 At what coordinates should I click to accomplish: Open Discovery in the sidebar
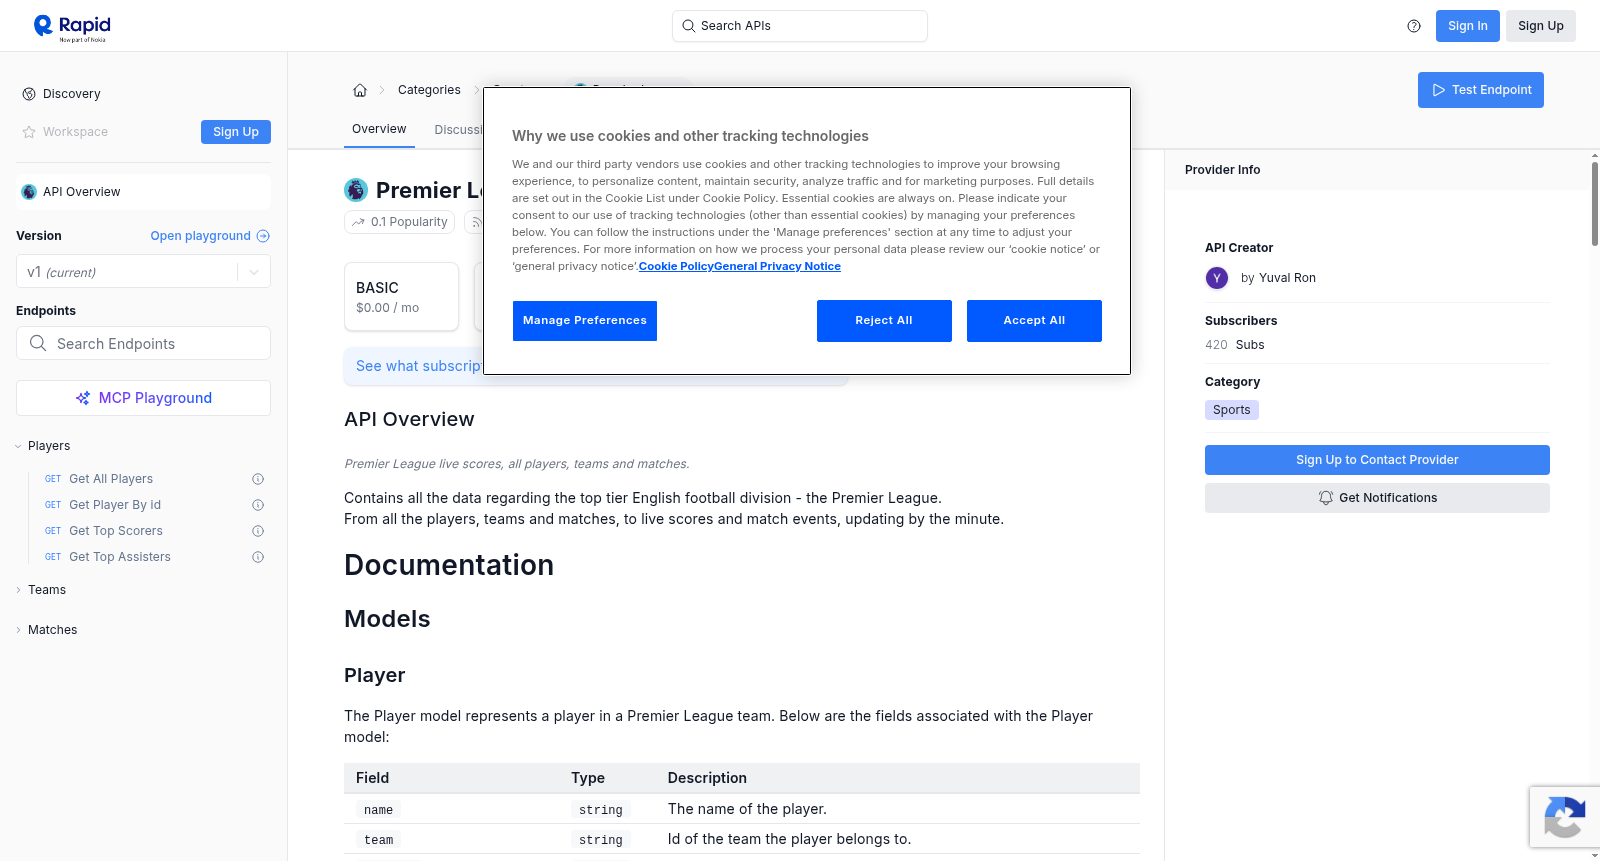(72, 94)
